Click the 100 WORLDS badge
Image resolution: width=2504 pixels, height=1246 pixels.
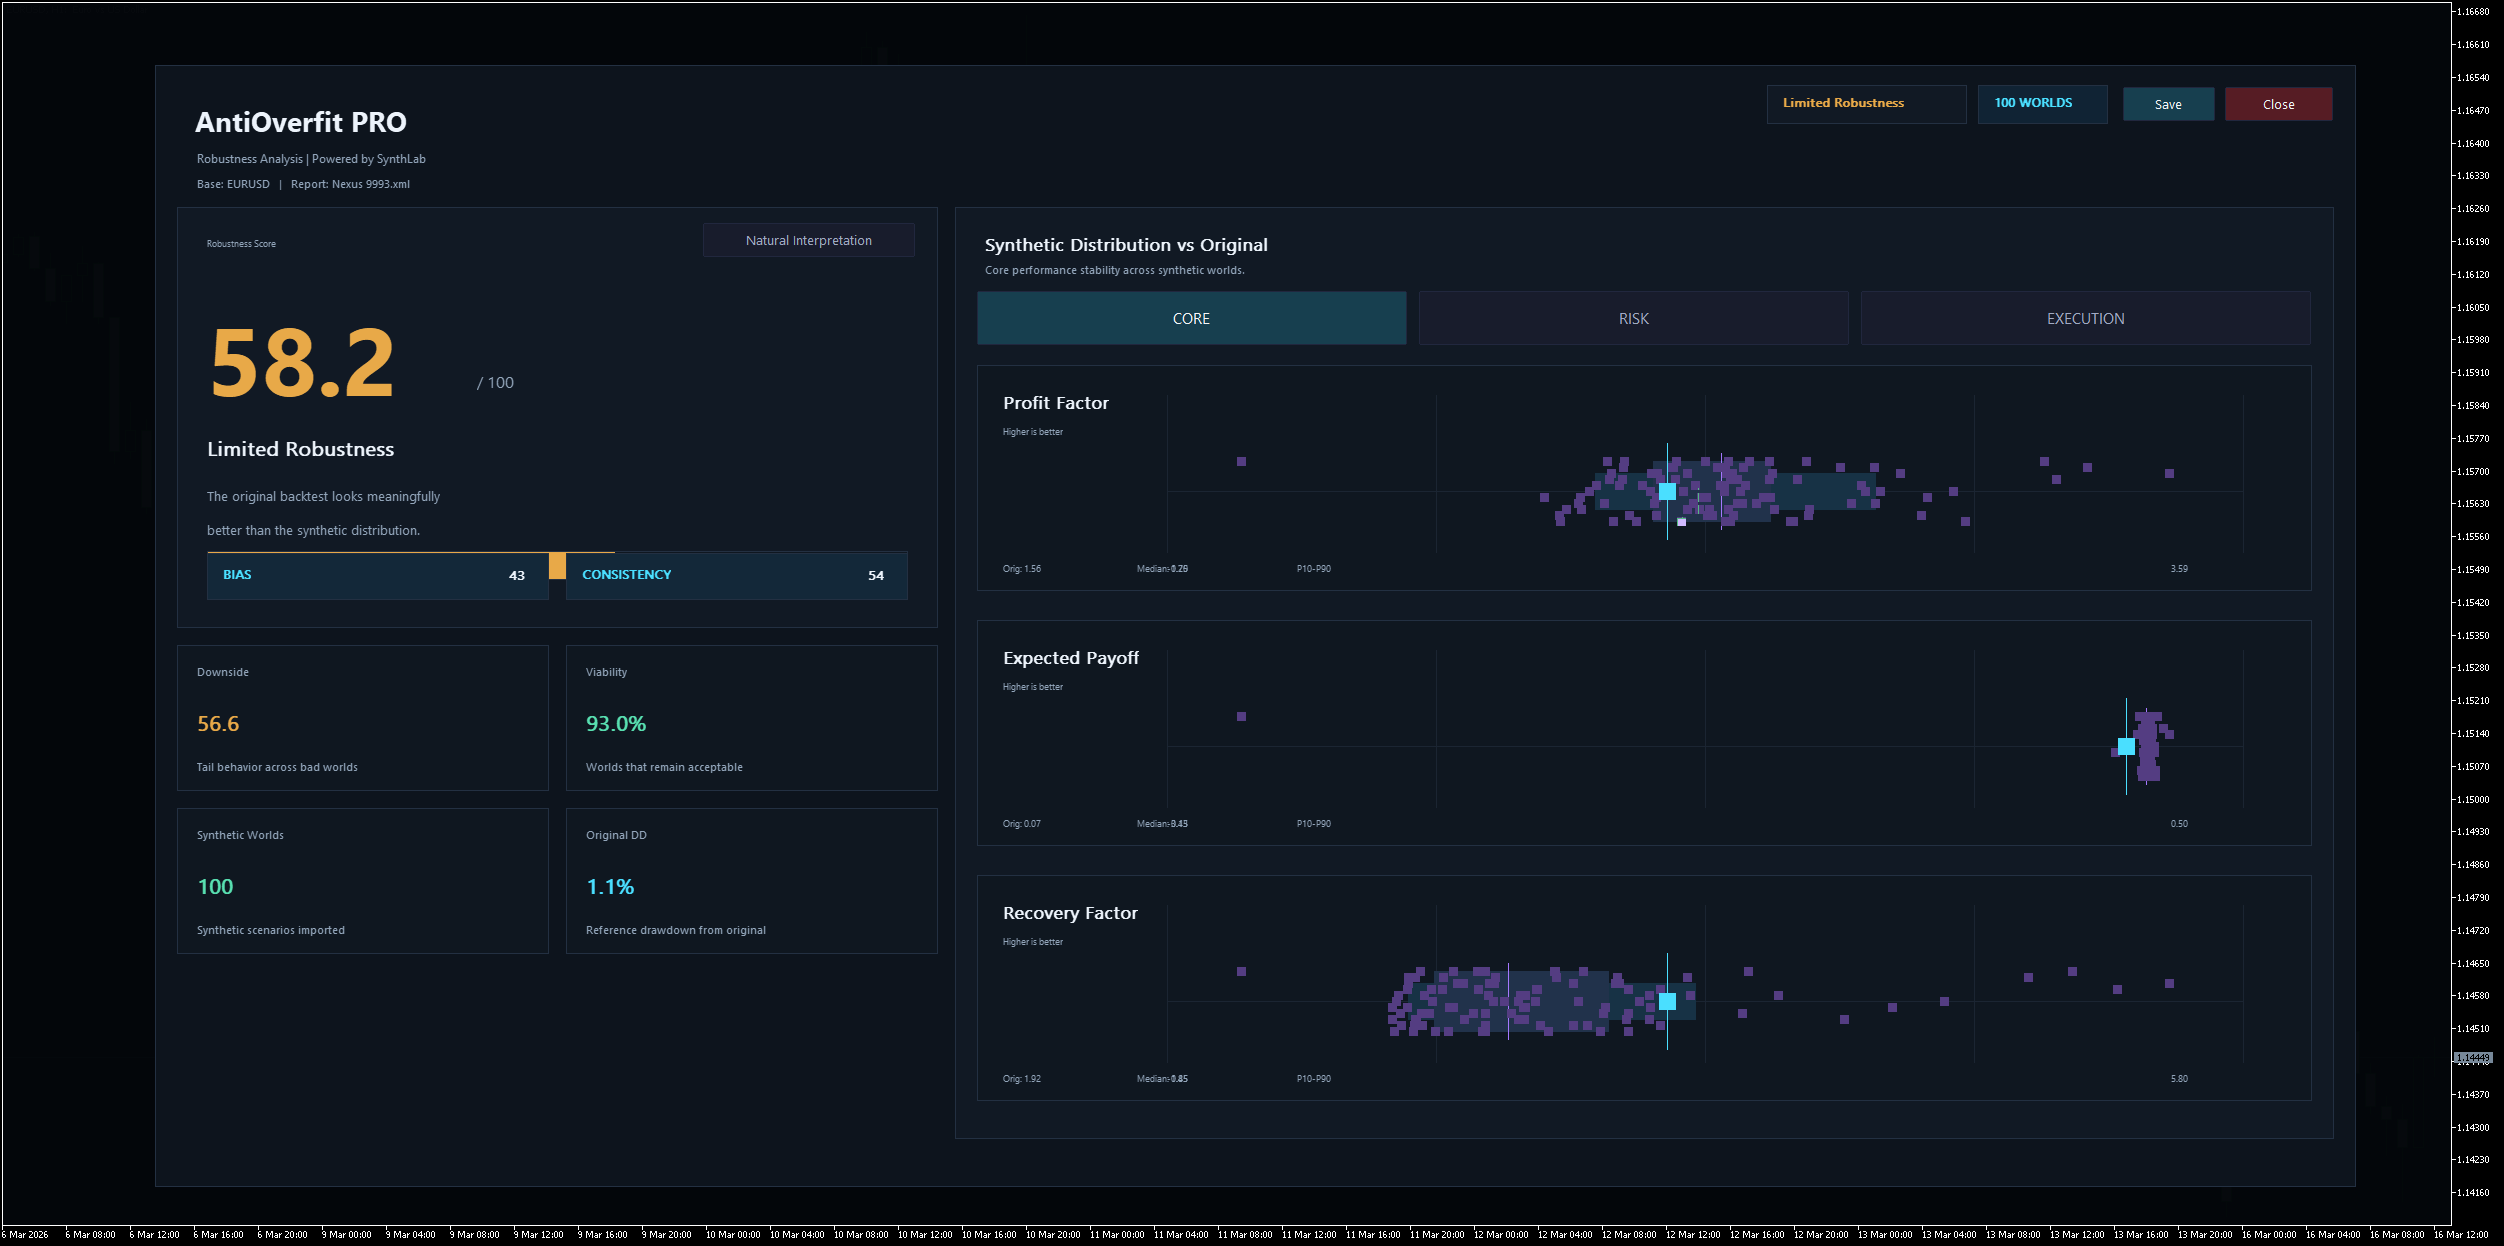coord(2042,103)
